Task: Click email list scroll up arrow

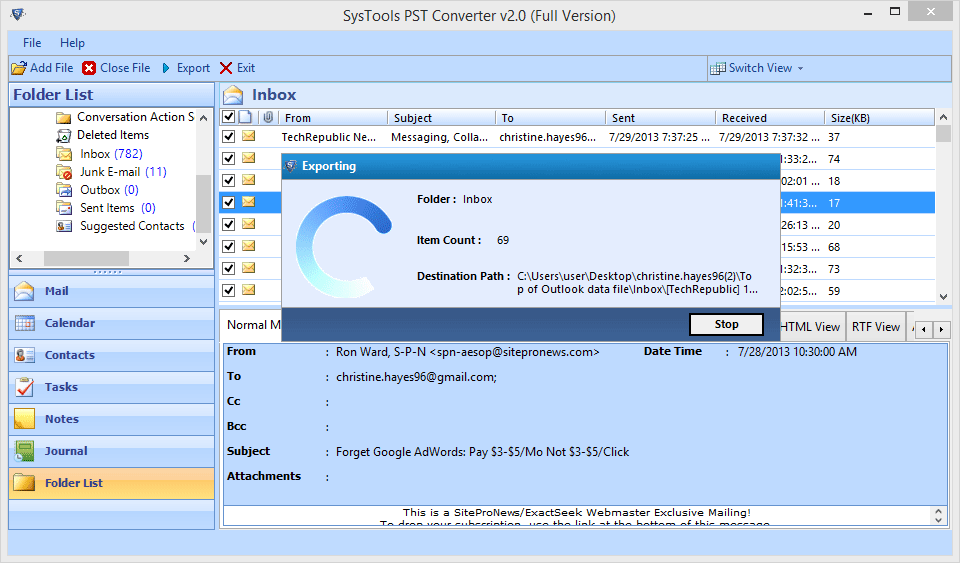Action: click(943, 117)
